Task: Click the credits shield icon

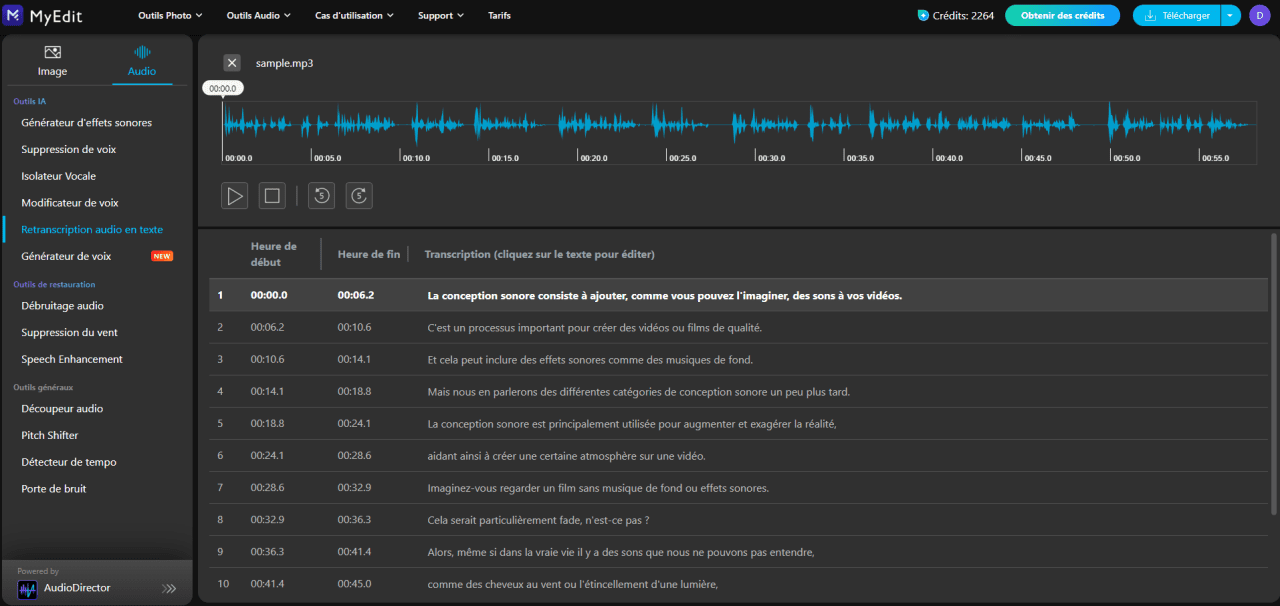Action: click(922, 15)
